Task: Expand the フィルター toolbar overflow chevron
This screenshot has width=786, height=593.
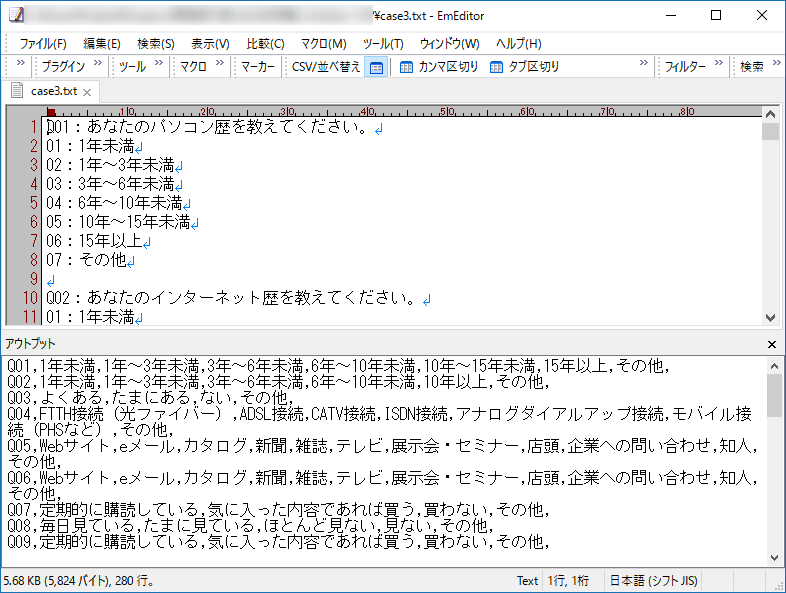Action: point(719,63)
